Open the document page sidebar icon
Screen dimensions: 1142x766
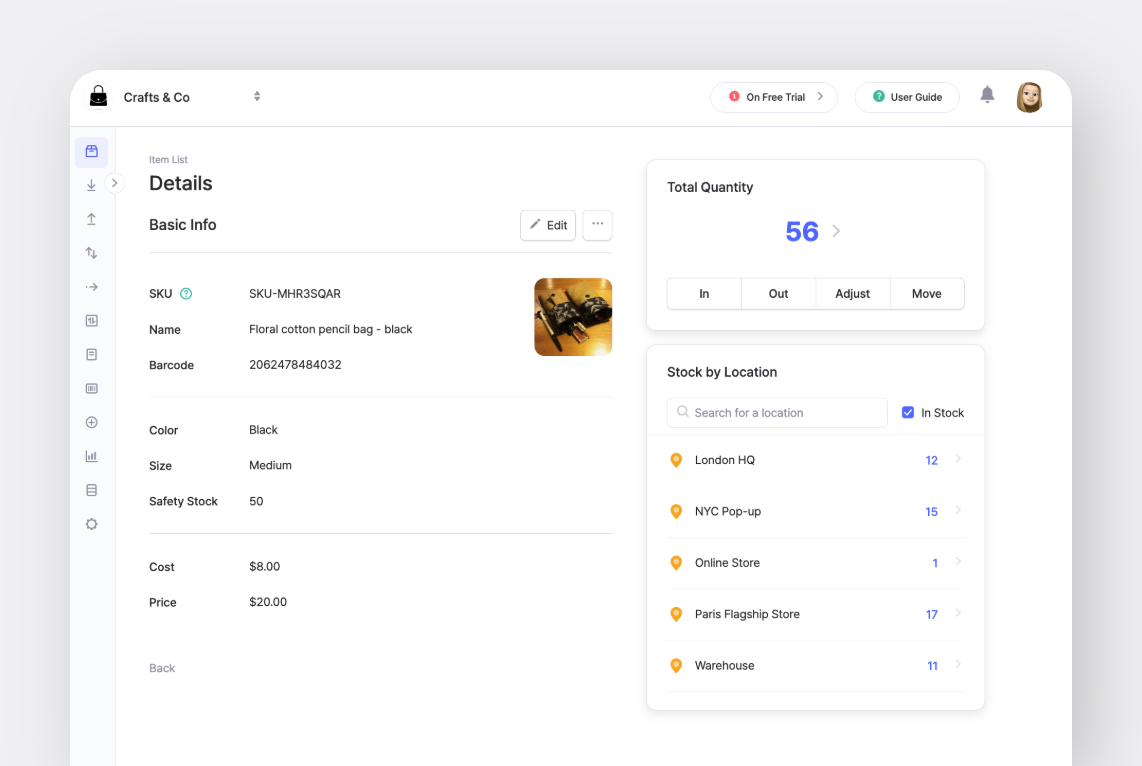point(92,355)
